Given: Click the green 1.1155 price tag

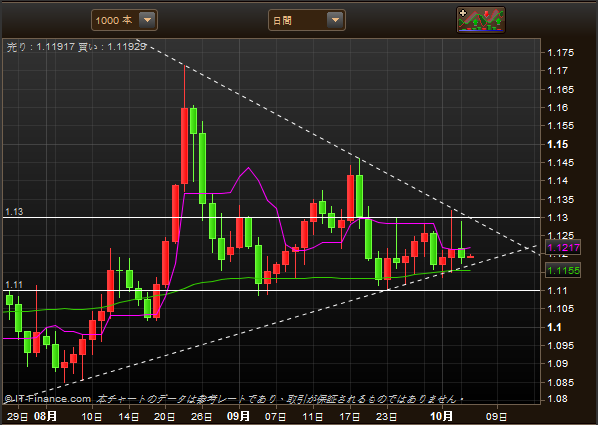Looking at the screenshot, I should click(x=563, y=270).
